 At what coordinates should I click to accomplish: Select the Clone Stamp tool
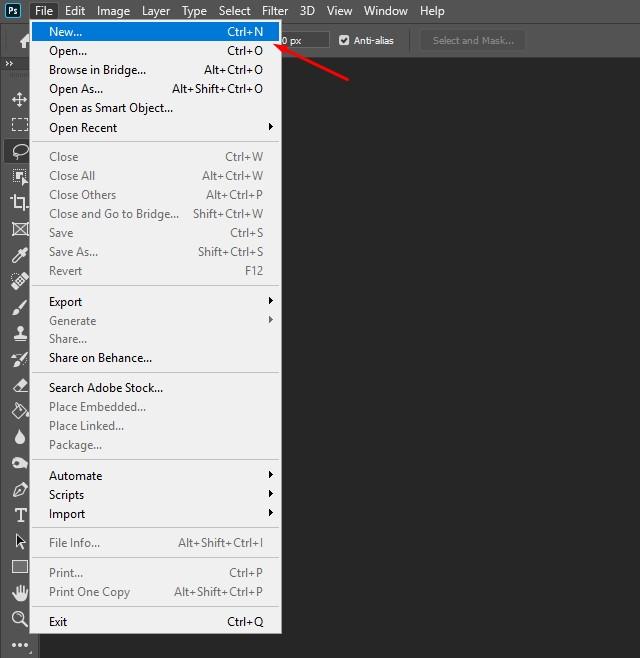coord(19,334)
